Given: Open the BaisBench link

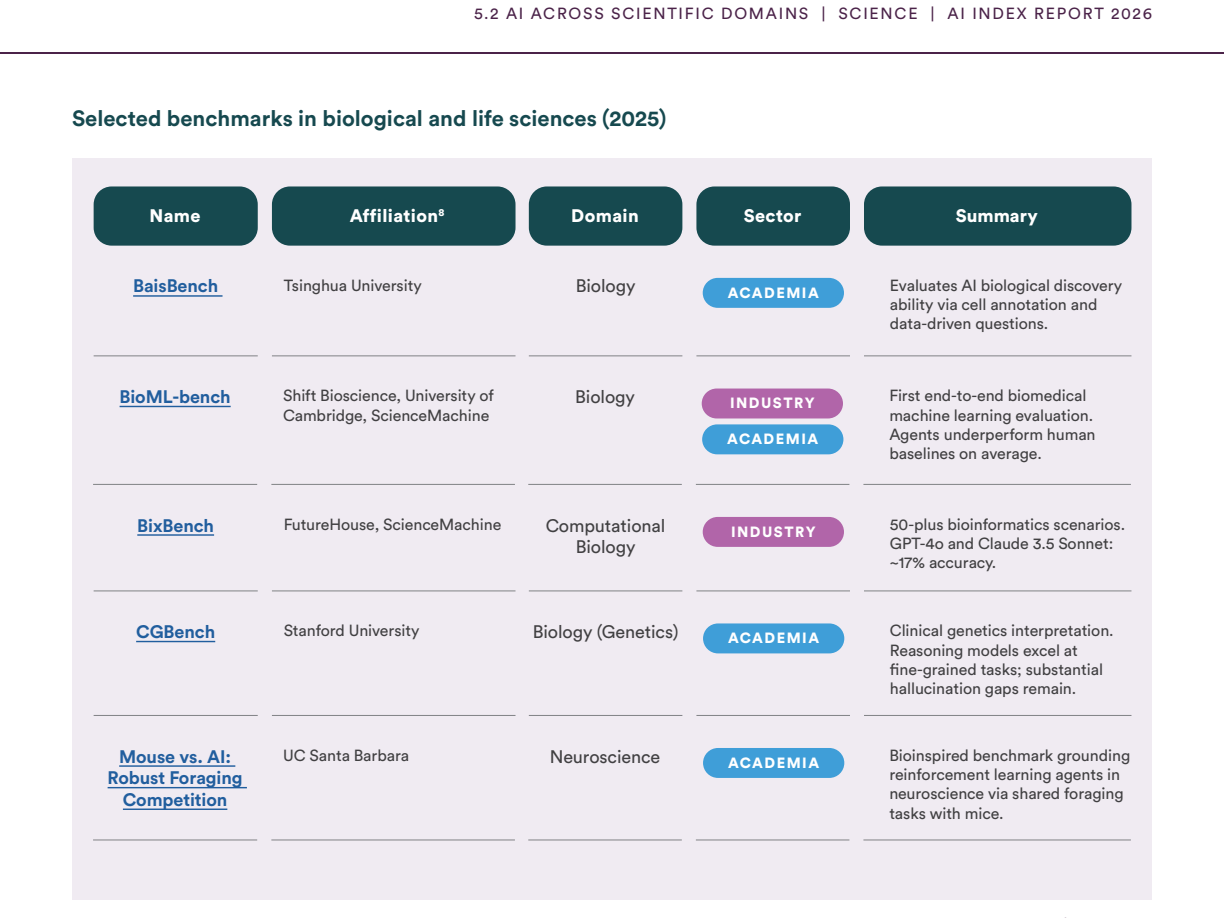Looking at the screenshot, I should (x=176, y=286).
